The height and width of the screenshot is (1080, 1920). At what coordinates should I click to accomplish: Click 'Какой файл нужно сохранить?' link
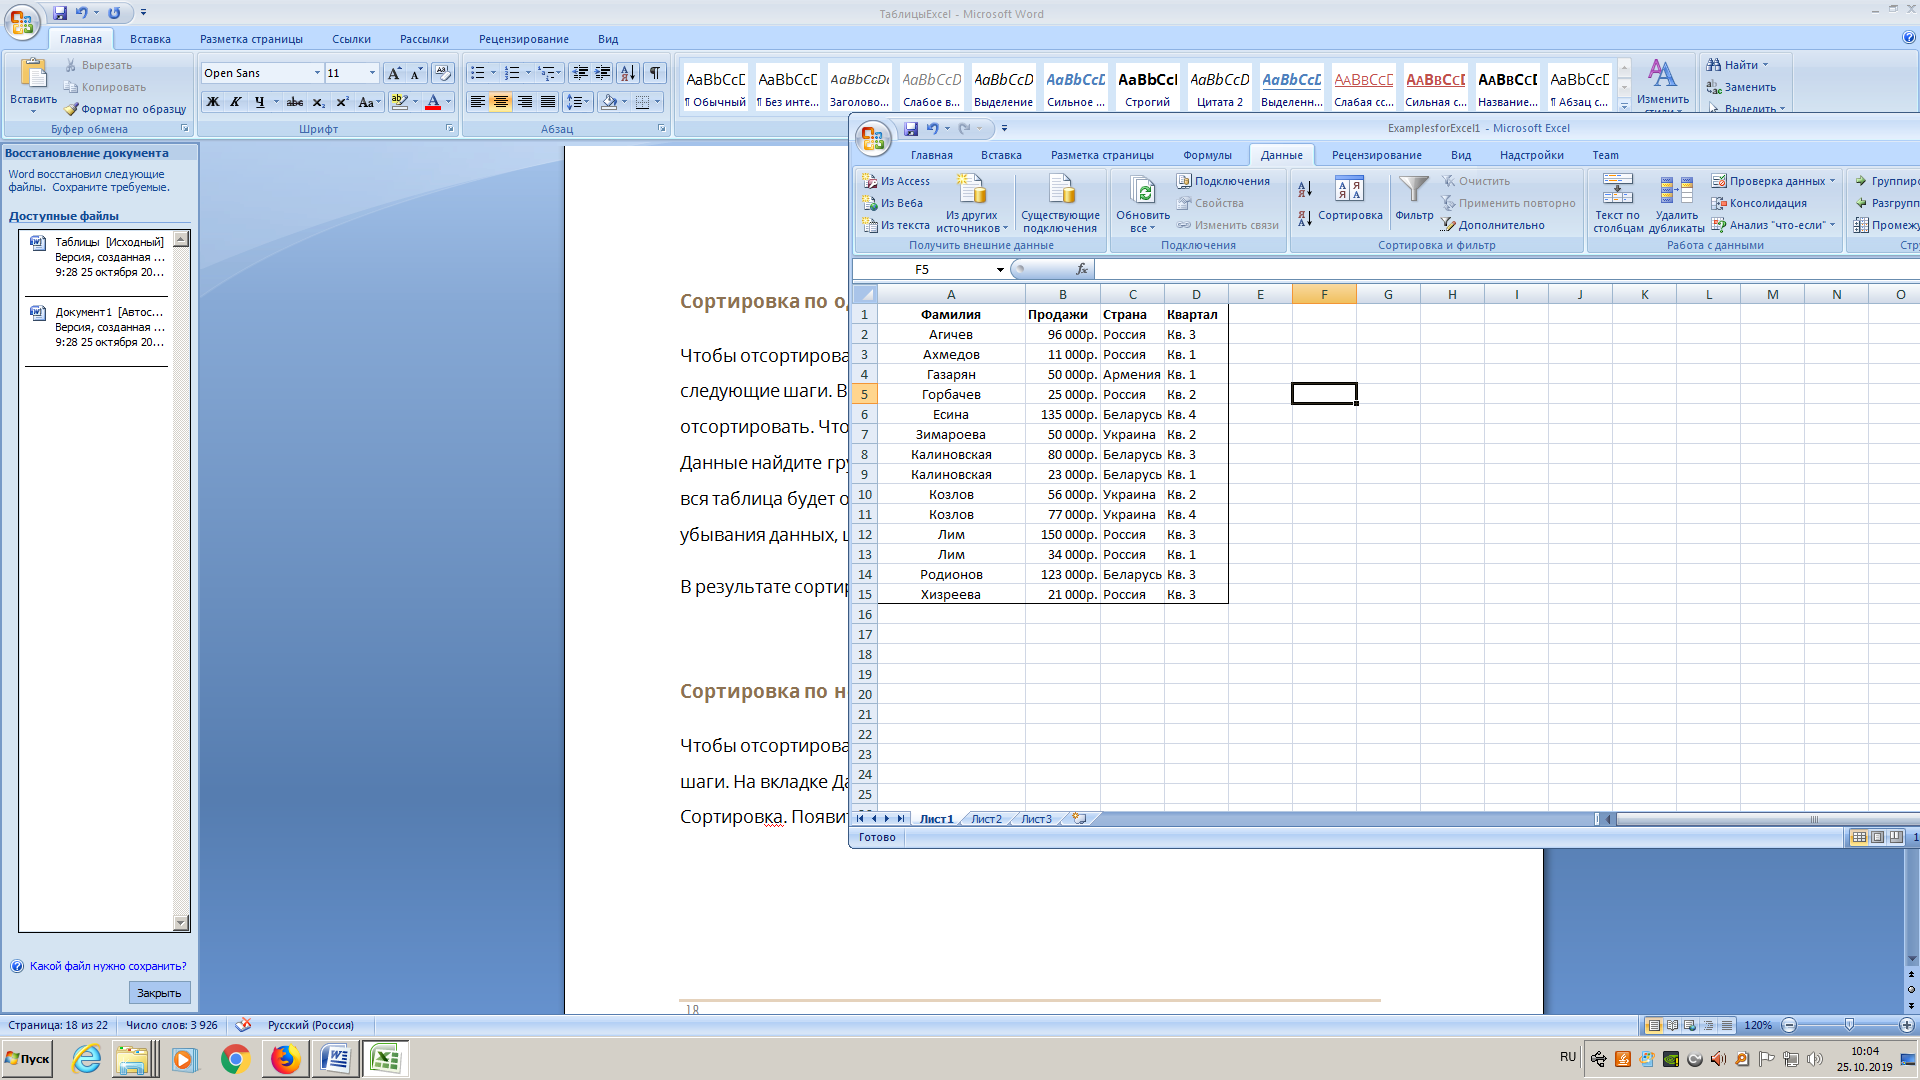(x=108, y=966)
